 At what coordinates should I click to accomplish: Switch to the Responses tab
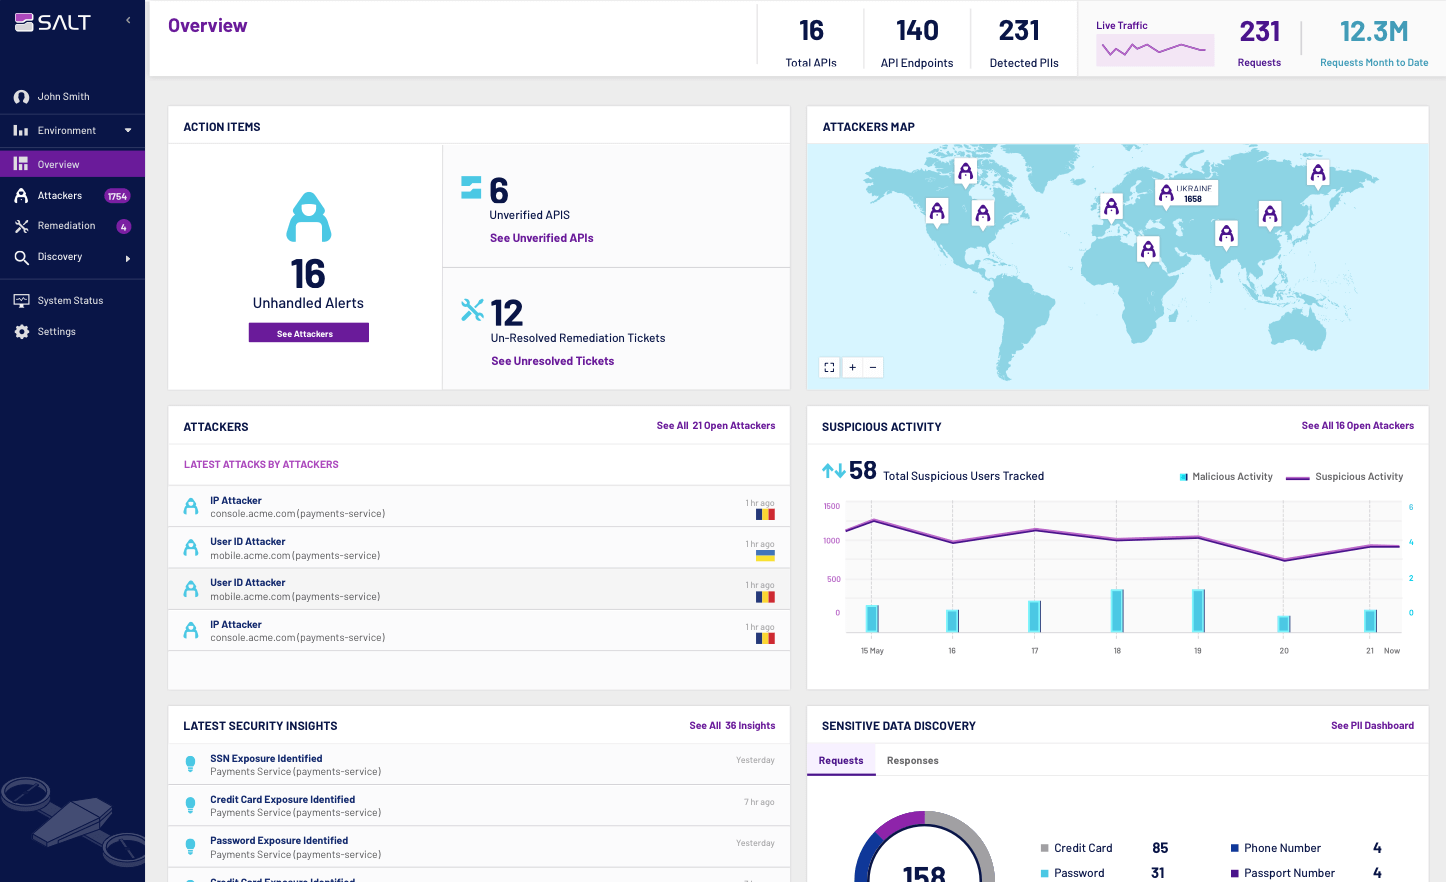[912, 760]
